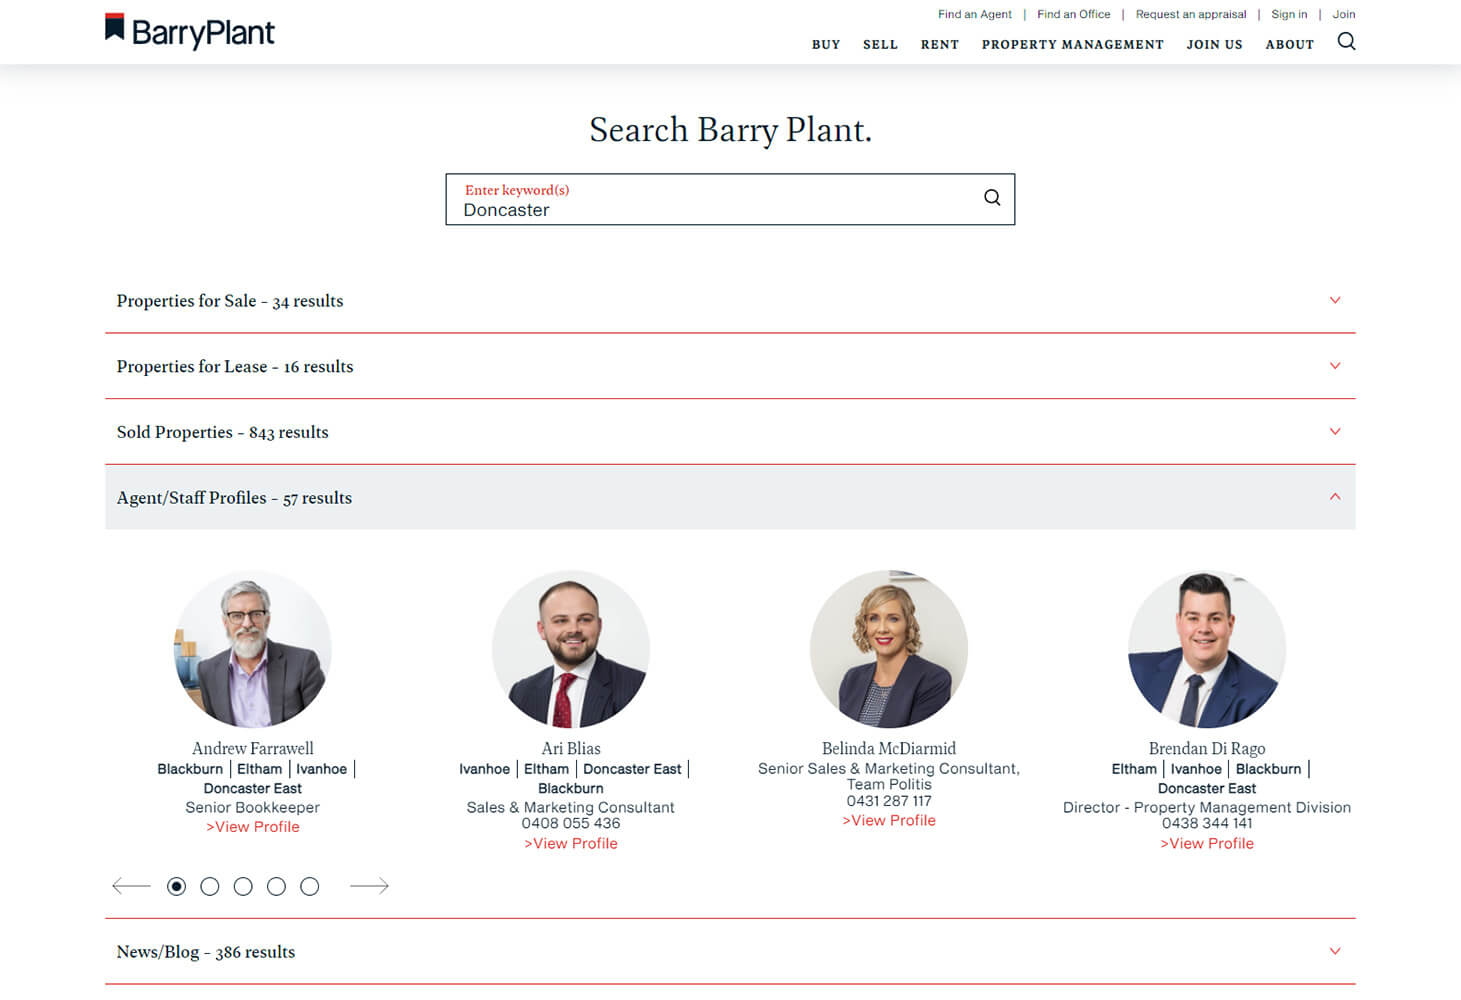
Task: Select fourth carousel page dot
Action: coord(277,886)
